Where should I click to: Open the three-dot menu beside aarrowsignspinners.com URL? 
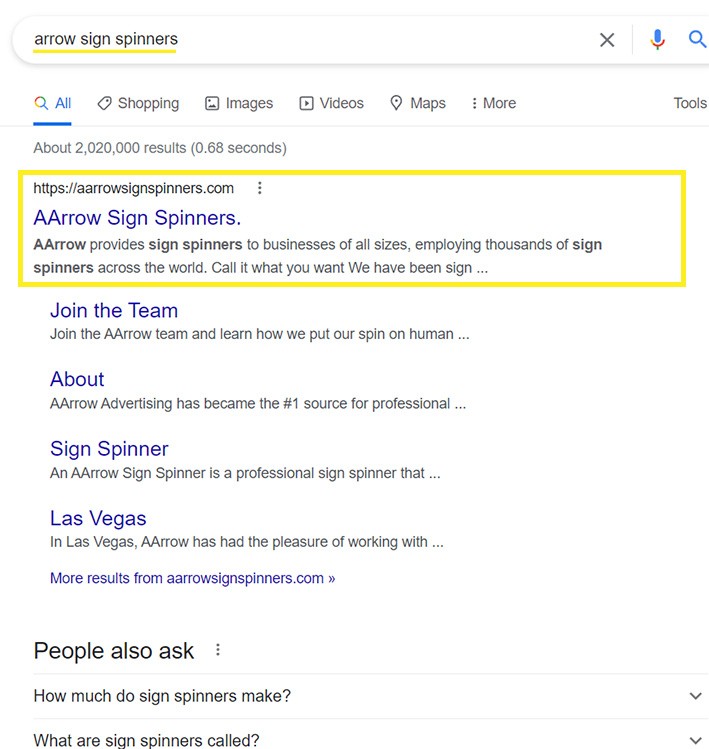point(260,188)
